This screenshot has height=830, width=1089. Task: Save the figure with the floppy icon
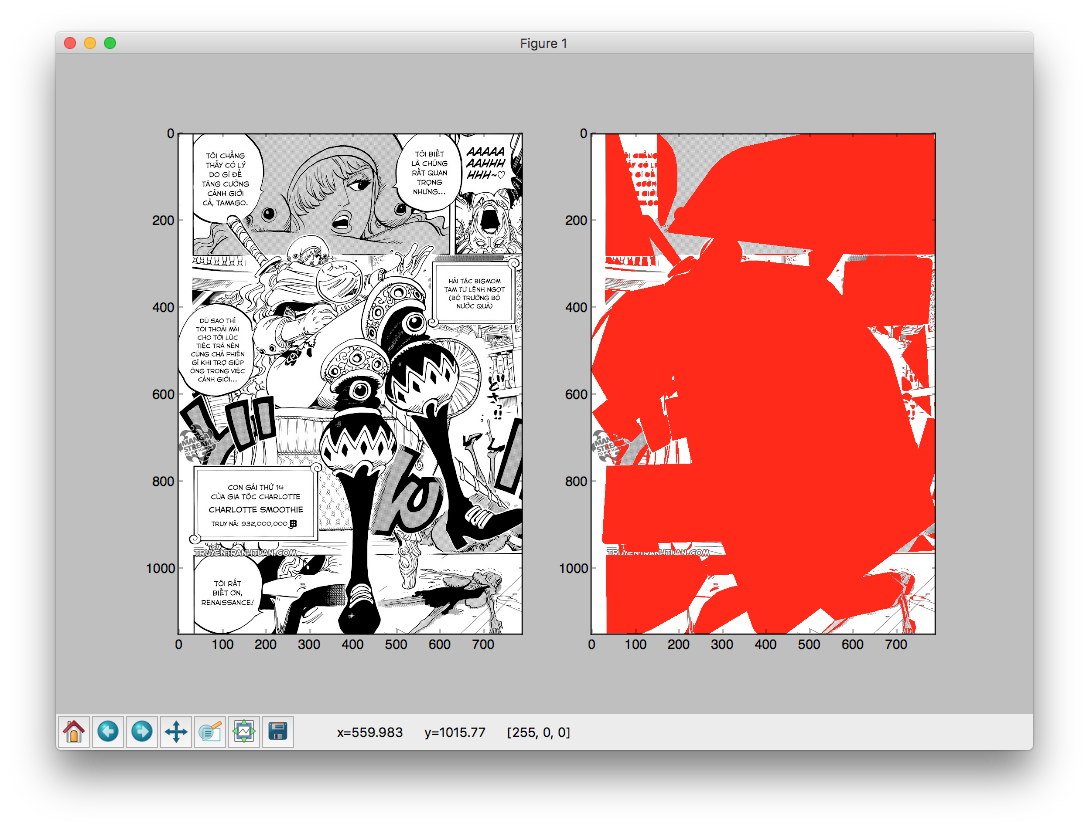point(278,731)
